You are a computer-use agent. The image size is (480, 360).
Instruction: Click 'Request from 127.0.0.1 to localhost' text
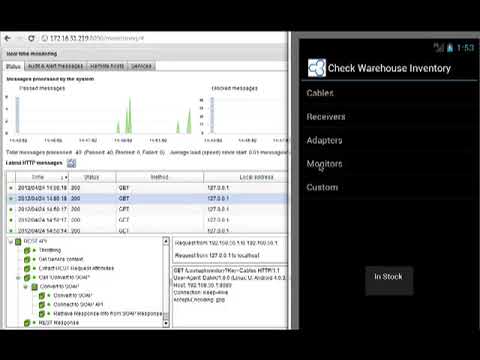(x=217, y=256)
